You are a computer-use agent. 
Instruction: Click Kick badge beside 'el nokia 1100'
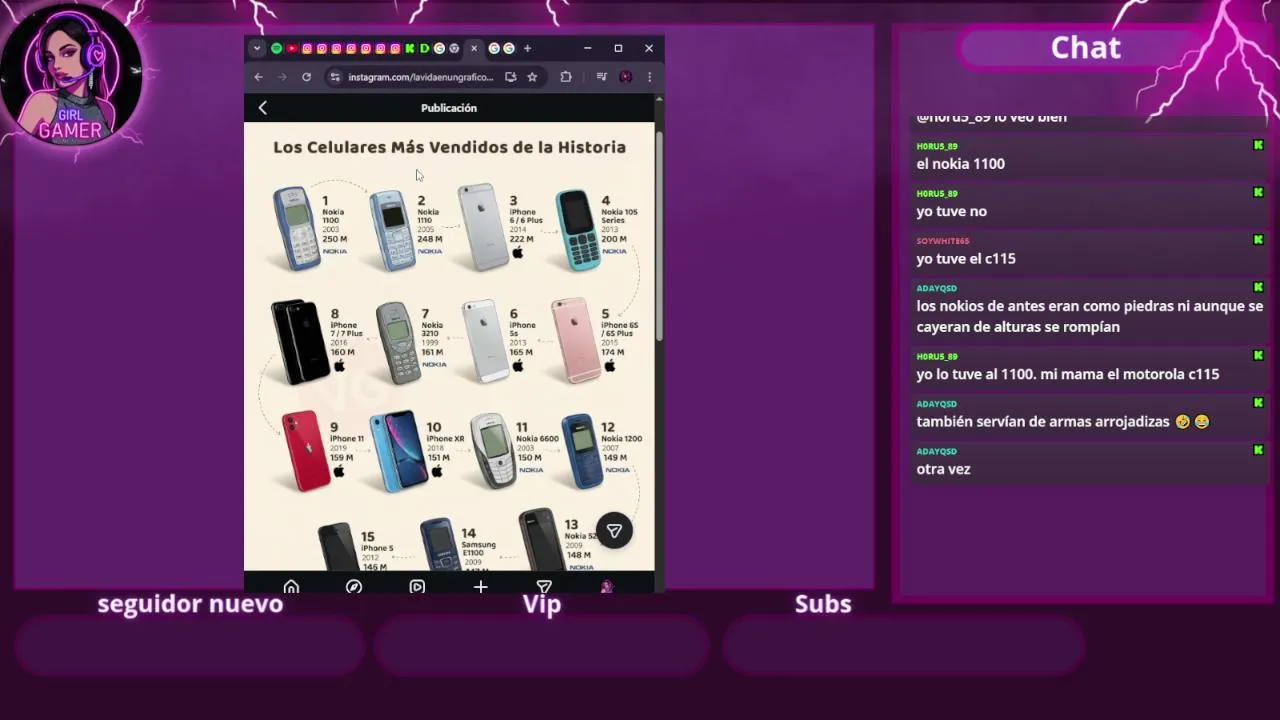[1258, 145]
